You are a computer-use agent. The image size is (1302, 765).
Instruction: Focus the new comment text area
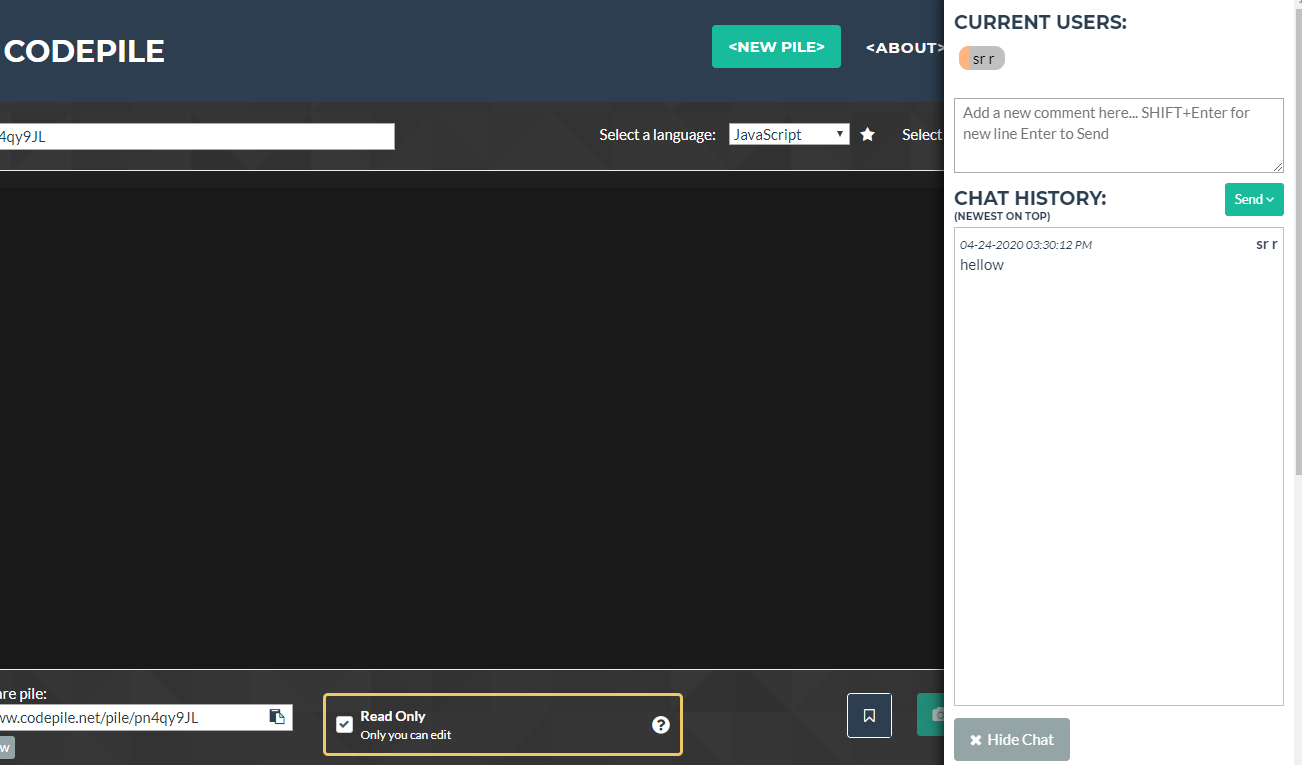(1119, 135)
